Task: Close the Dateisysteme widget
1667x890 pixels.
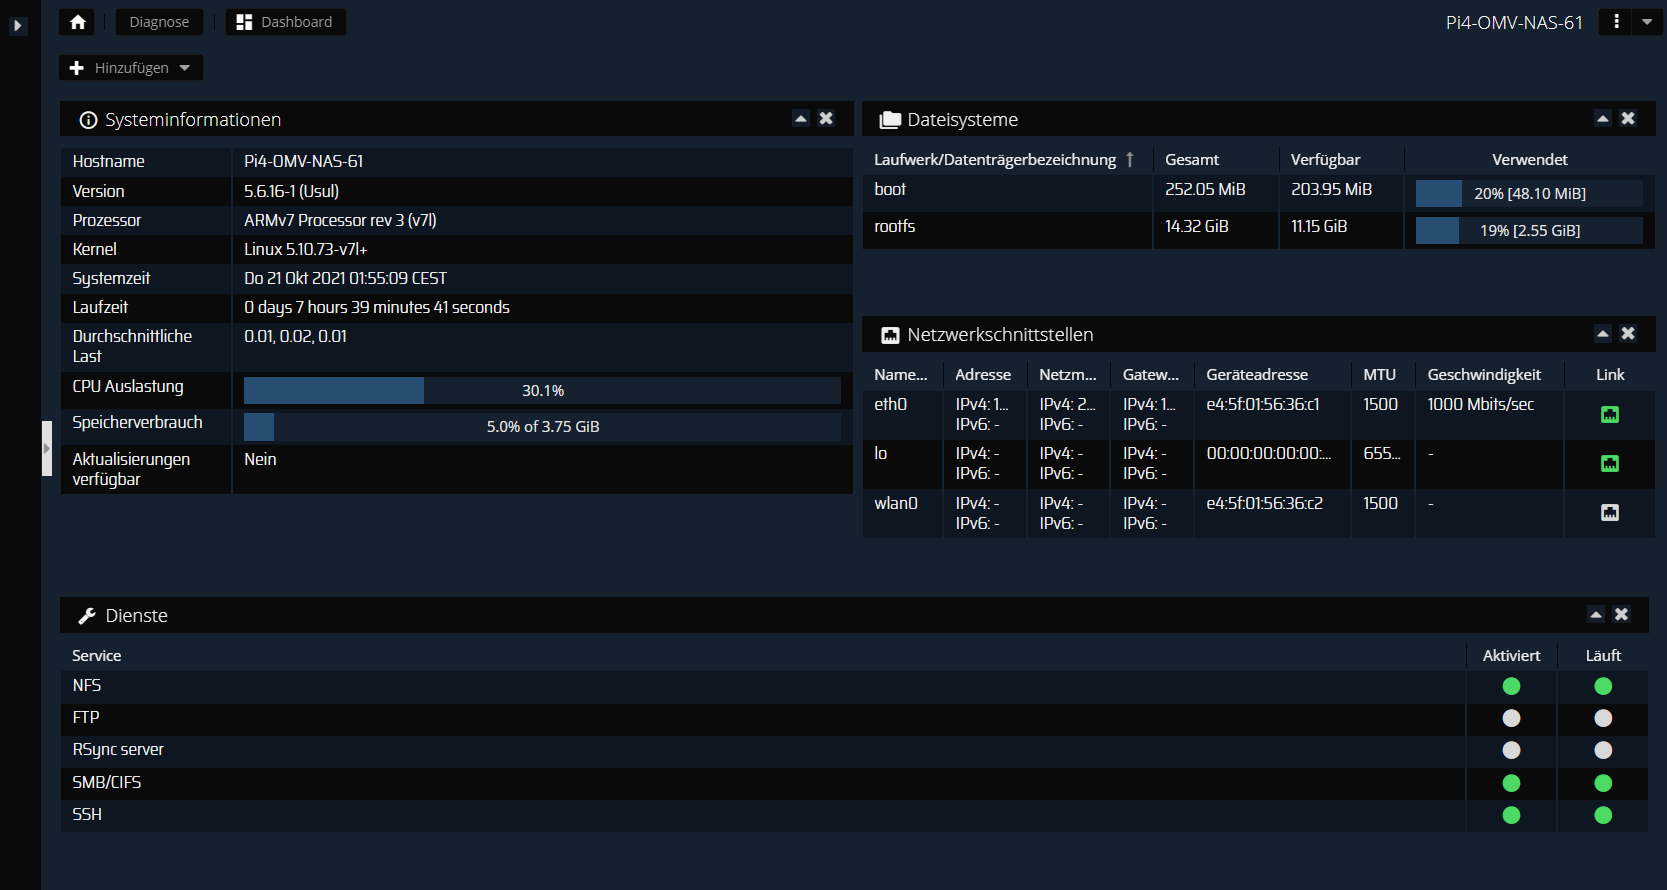Action: point(1628,118)
